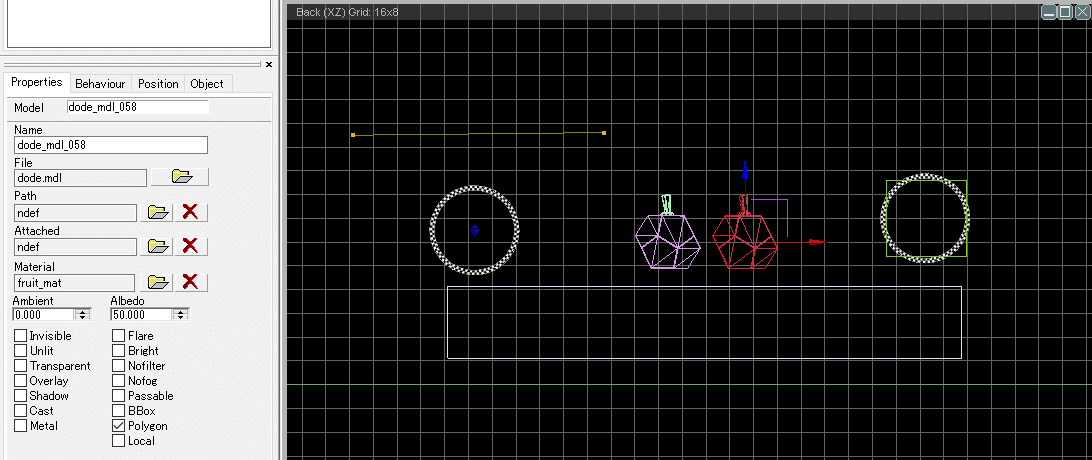Open folder browser for Path field

click(x=156, y=212)
